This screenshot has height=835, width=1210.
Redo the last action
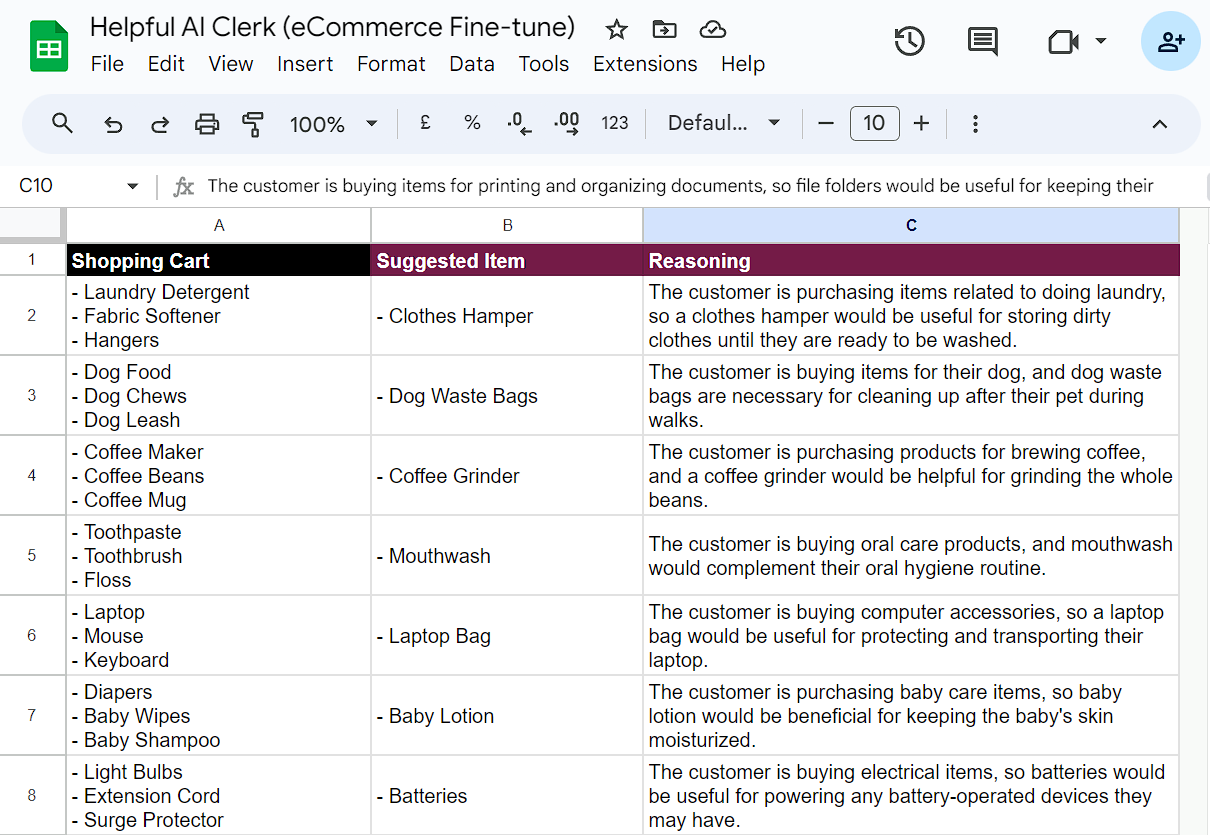(x=159, y=124)
